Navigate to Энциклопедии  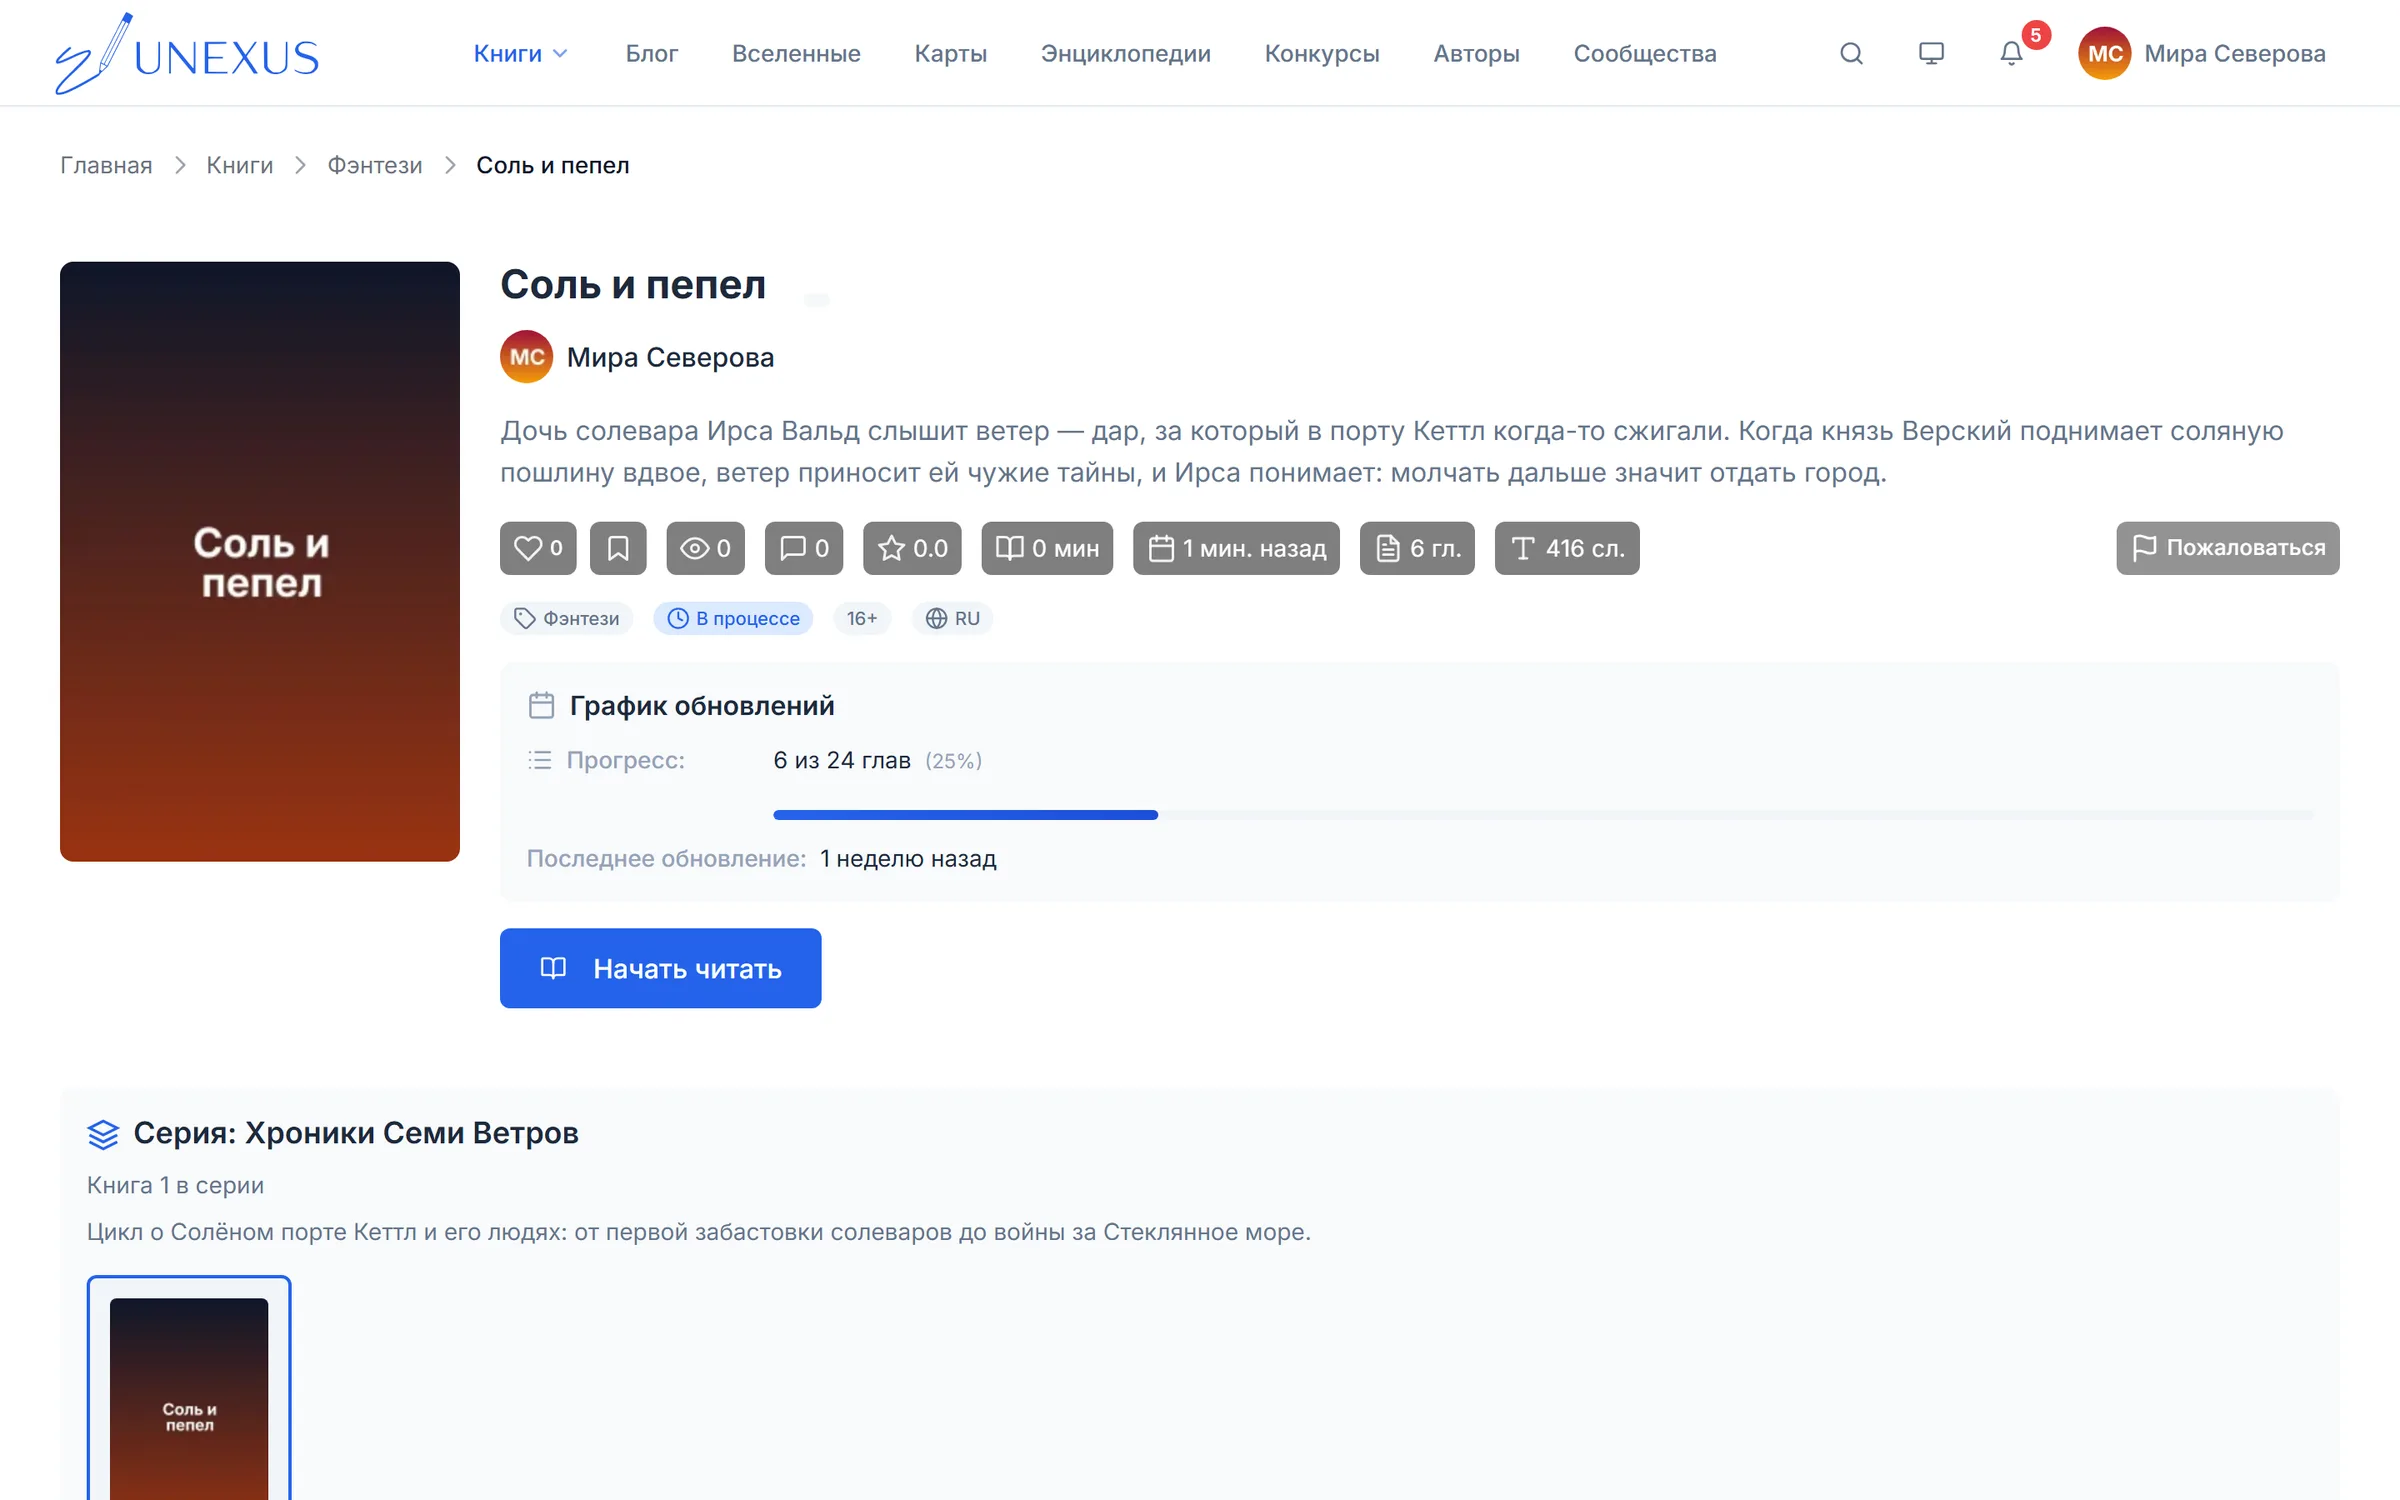pyautogui.click(x=1125, y=53)
